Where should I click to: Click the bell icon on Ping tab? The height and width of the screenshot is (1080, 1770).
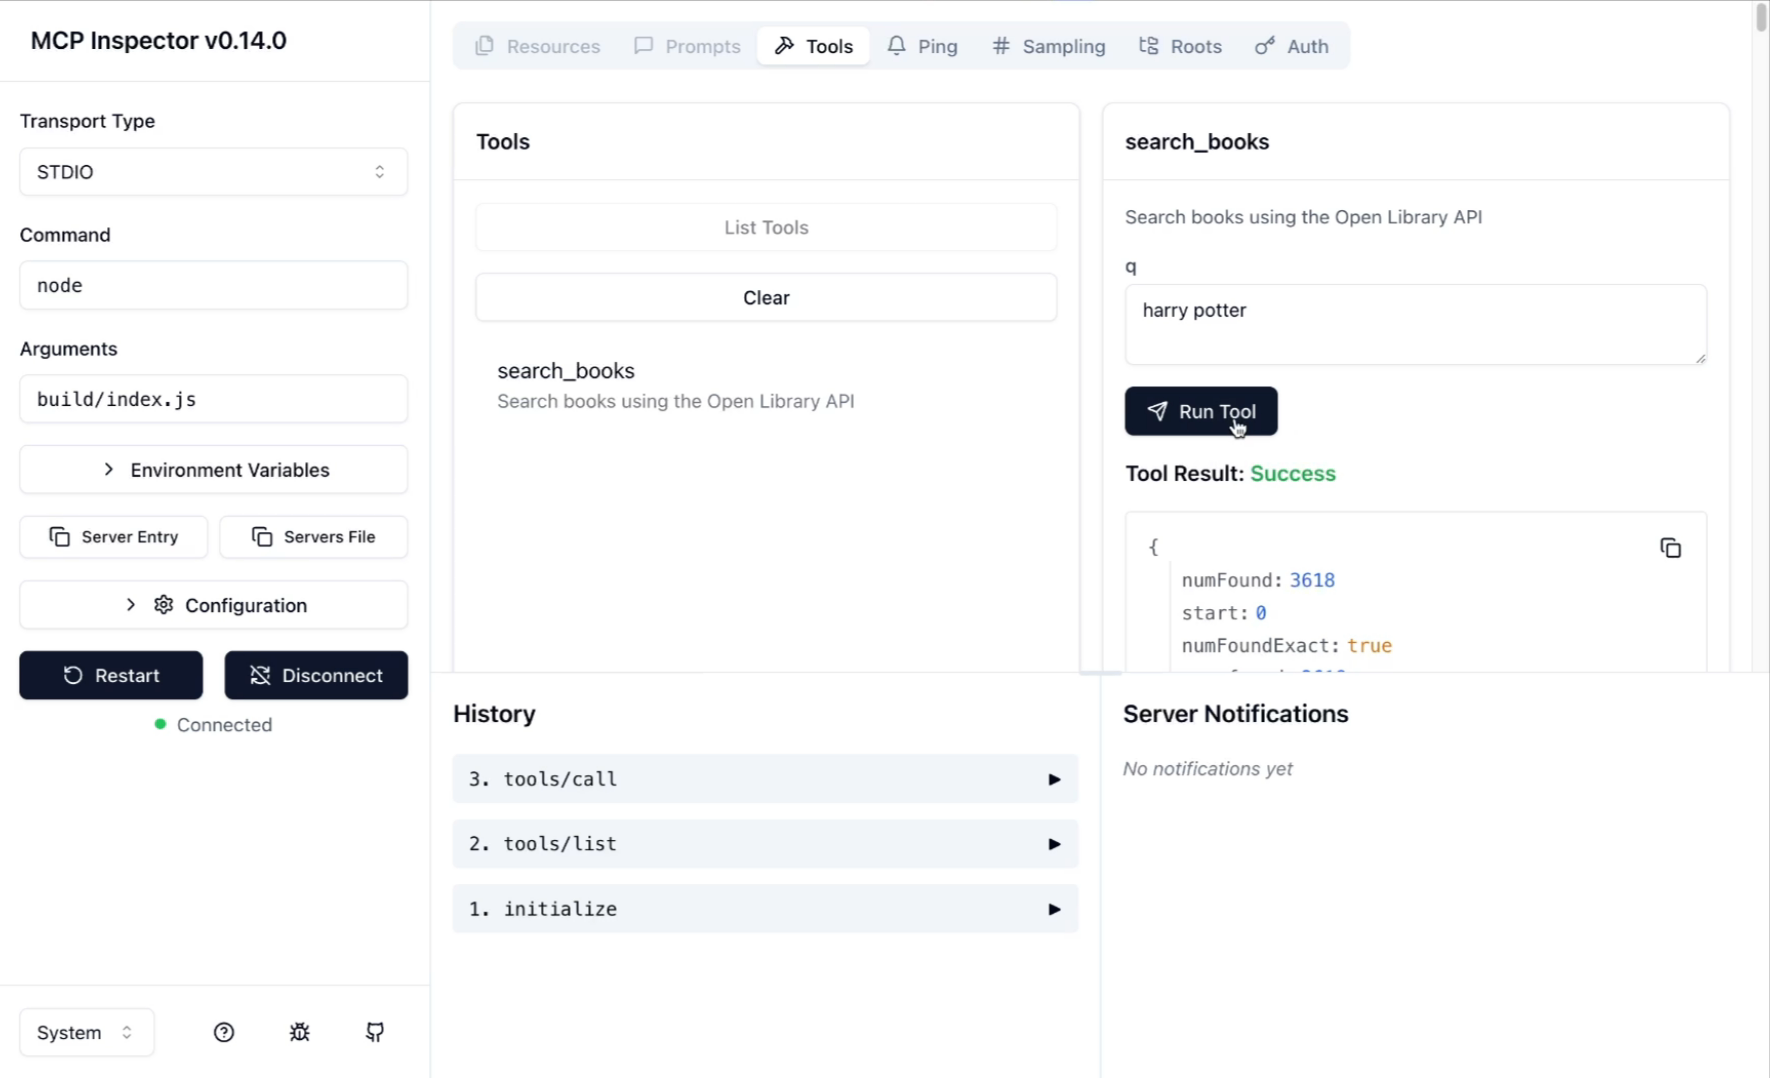pos(897,46)
